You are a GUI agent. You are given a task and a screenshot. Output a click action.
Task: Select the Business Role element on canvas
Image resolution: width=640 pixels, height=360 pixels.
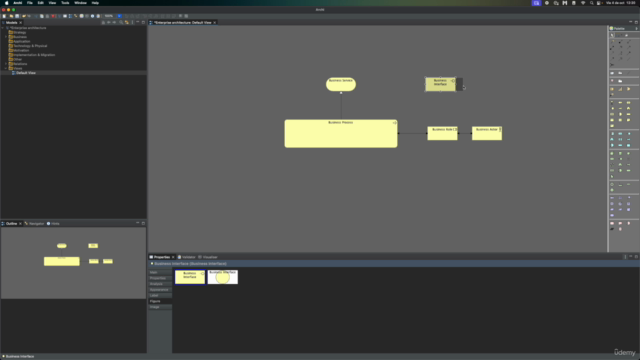click(442, 133)
